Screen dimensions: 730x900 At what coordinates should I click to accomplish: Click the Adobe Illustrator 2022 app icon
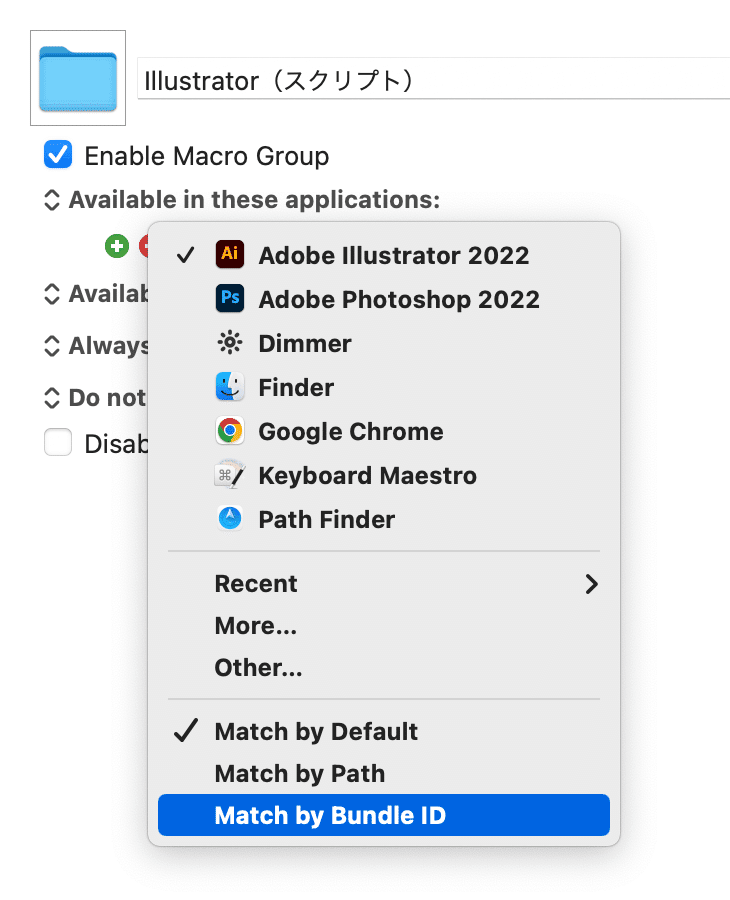pyautogui.click(x=230, y=254)
